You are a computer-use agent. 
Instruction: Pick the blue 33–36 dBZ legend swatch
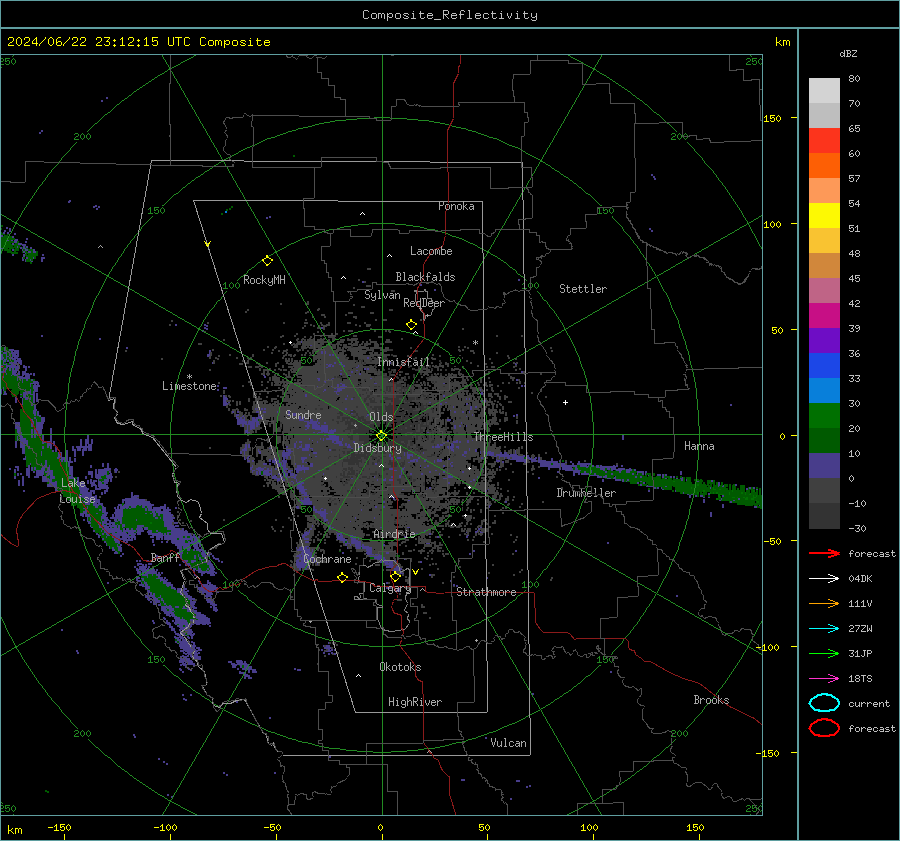pos(824,366)
